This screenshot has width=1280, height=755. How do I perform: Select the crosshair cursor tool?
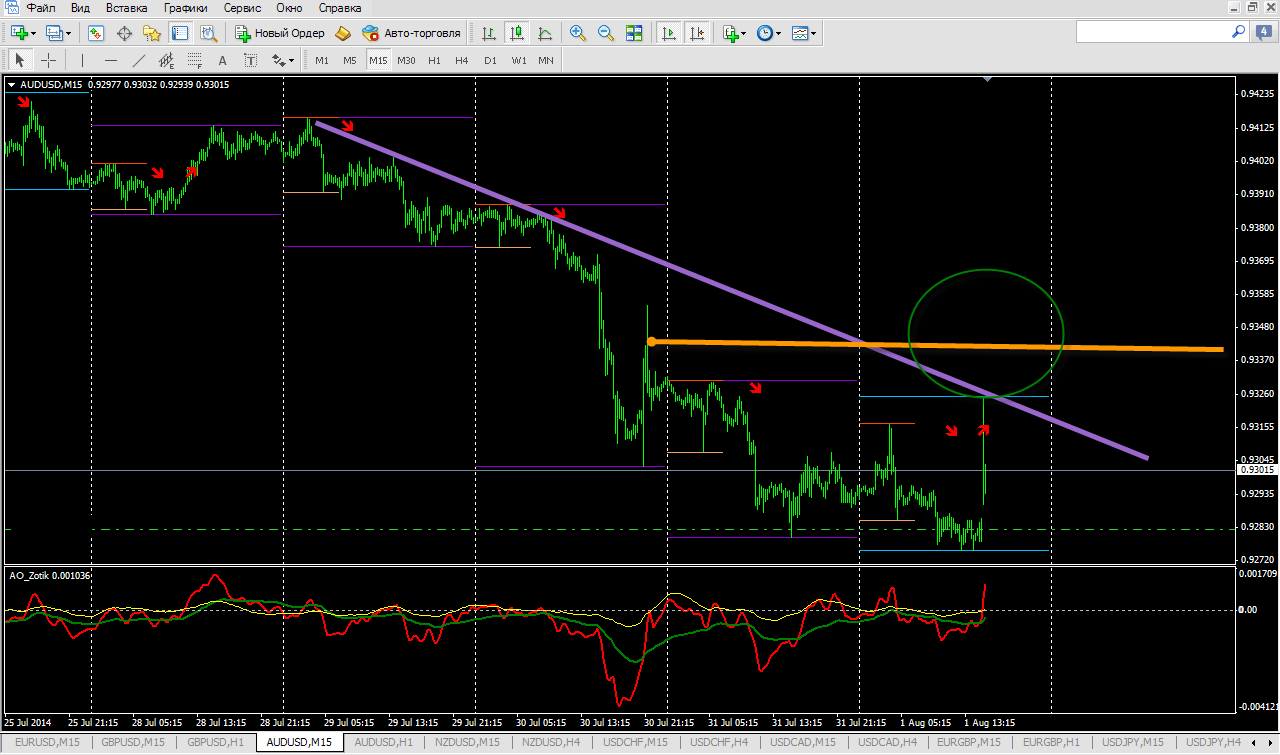[x=48, y=60]
